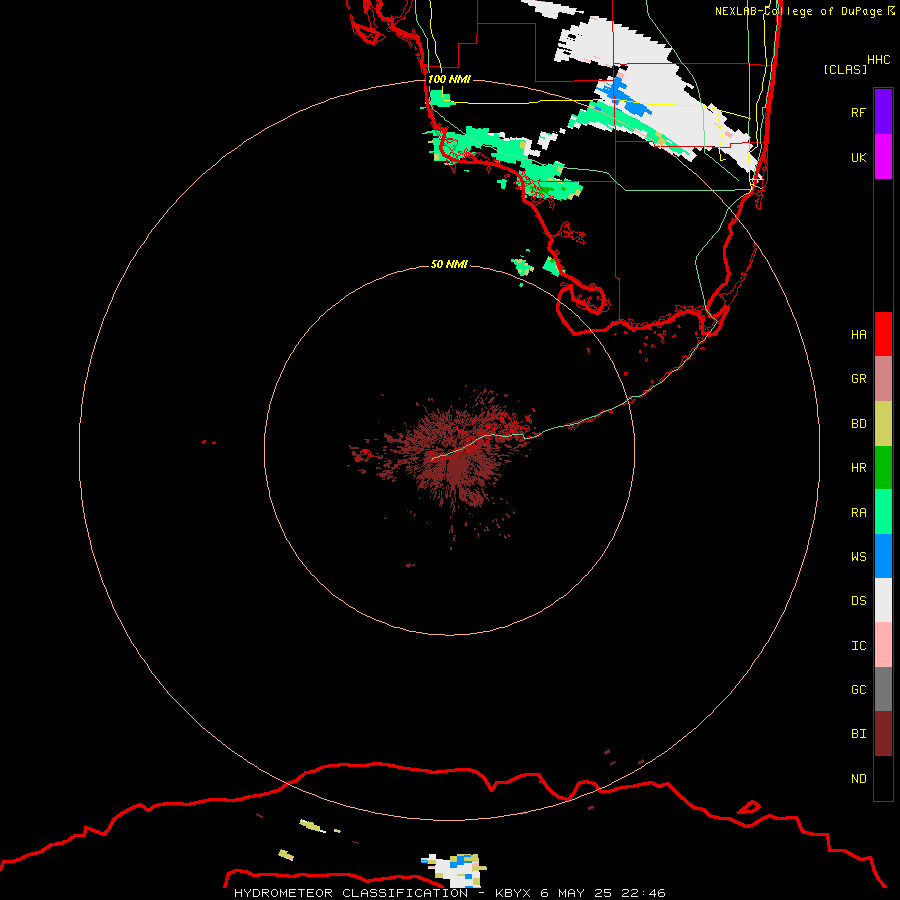Click the UK magenta legend swatch
The width and height of the screenshot is (900, 900).
coord(883,157)
